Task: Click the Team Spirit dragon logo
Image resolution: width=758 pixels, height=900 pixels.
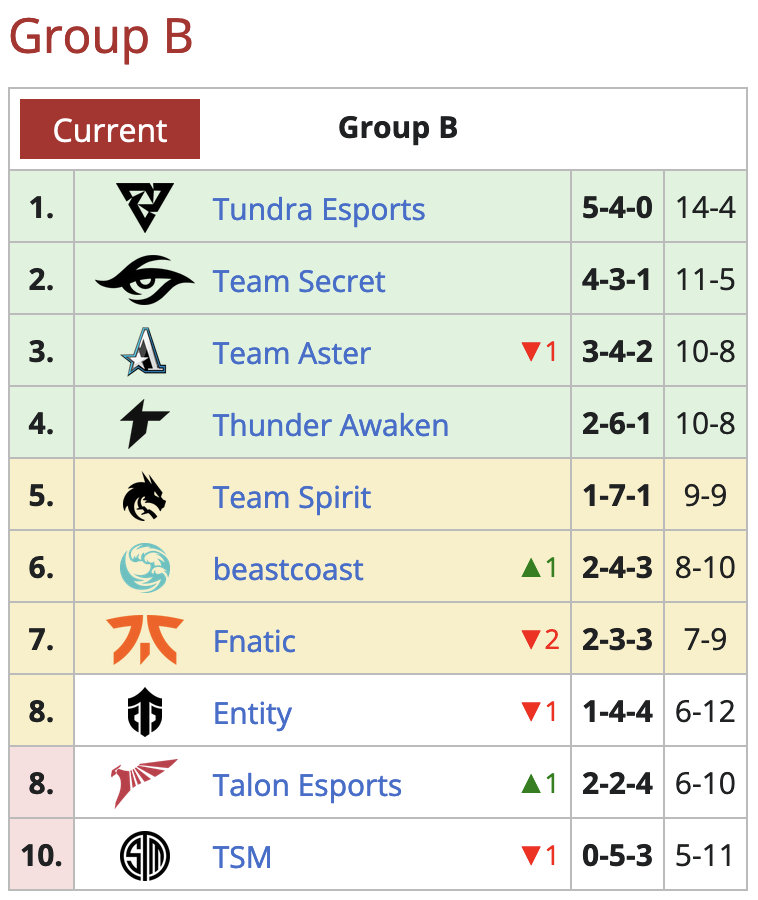Action: click(144, 497)
